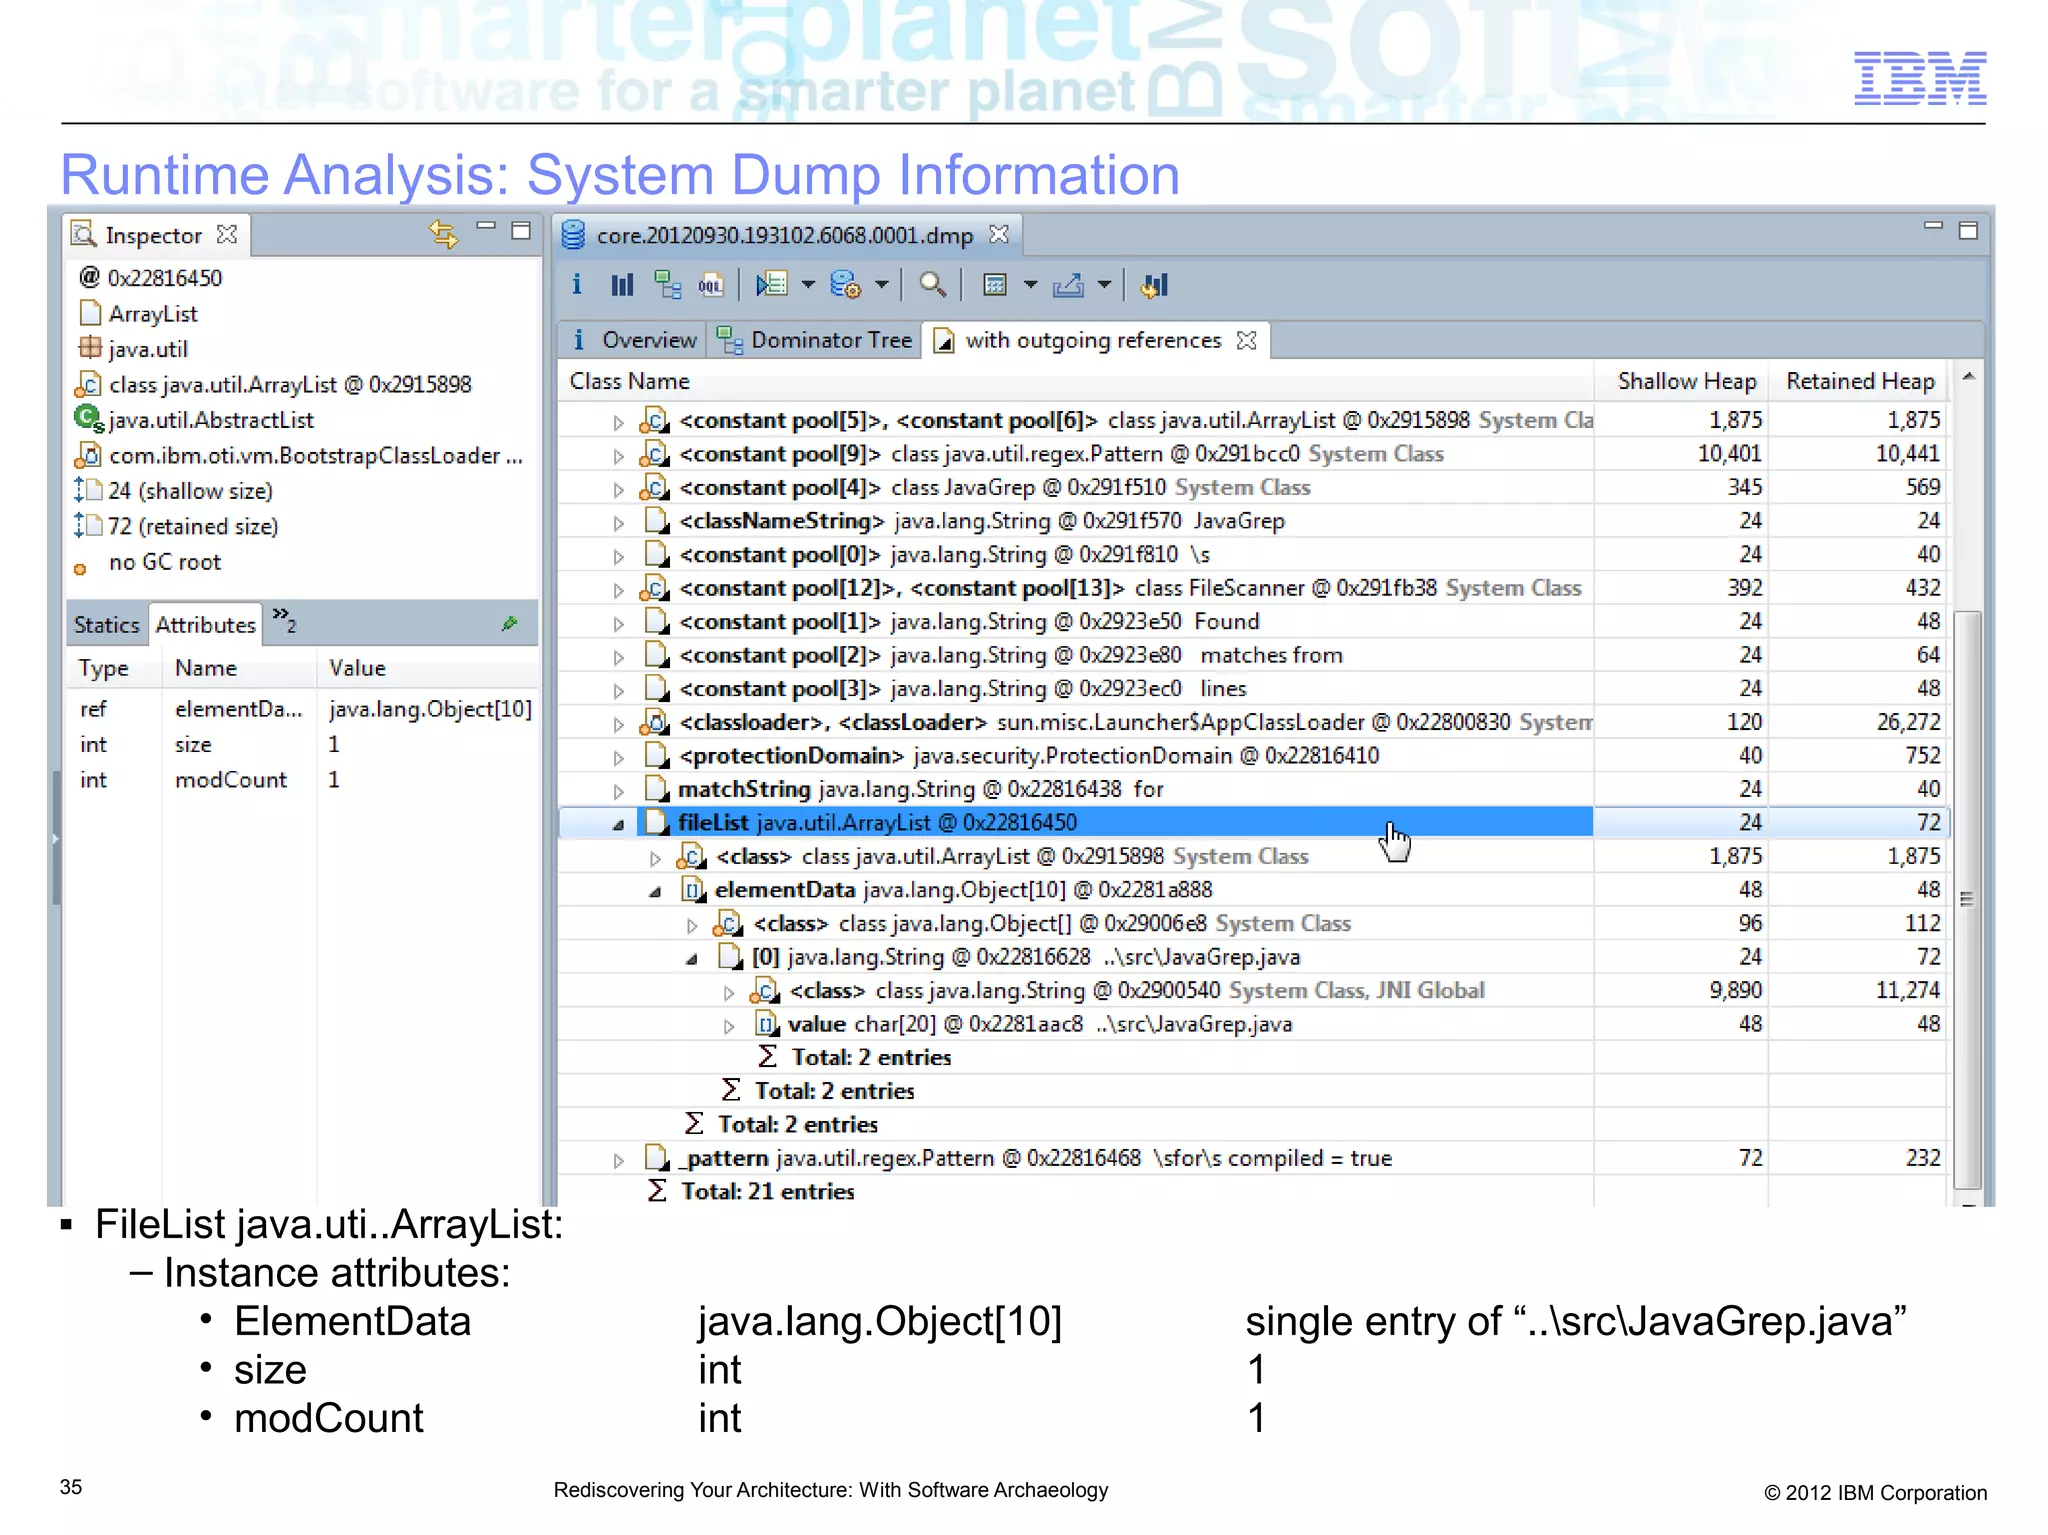Switch to the Statics tab

click(x=107, y=625)
